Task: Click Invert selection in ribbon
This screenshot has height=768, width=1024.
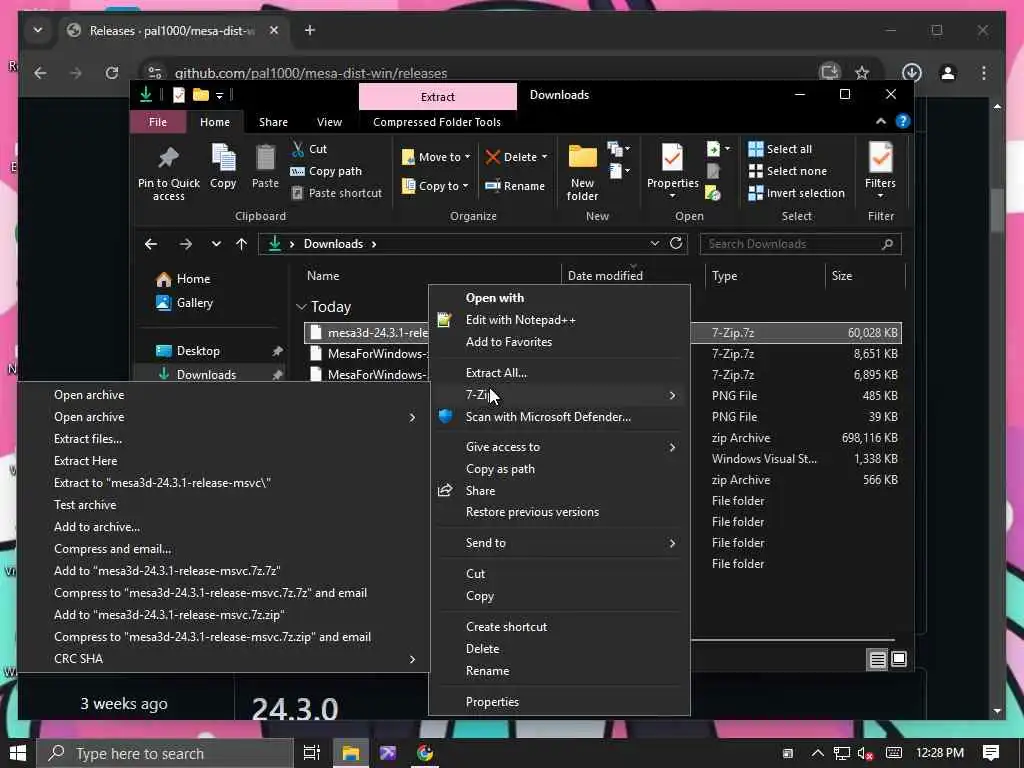Action: [x=796, y=193]
